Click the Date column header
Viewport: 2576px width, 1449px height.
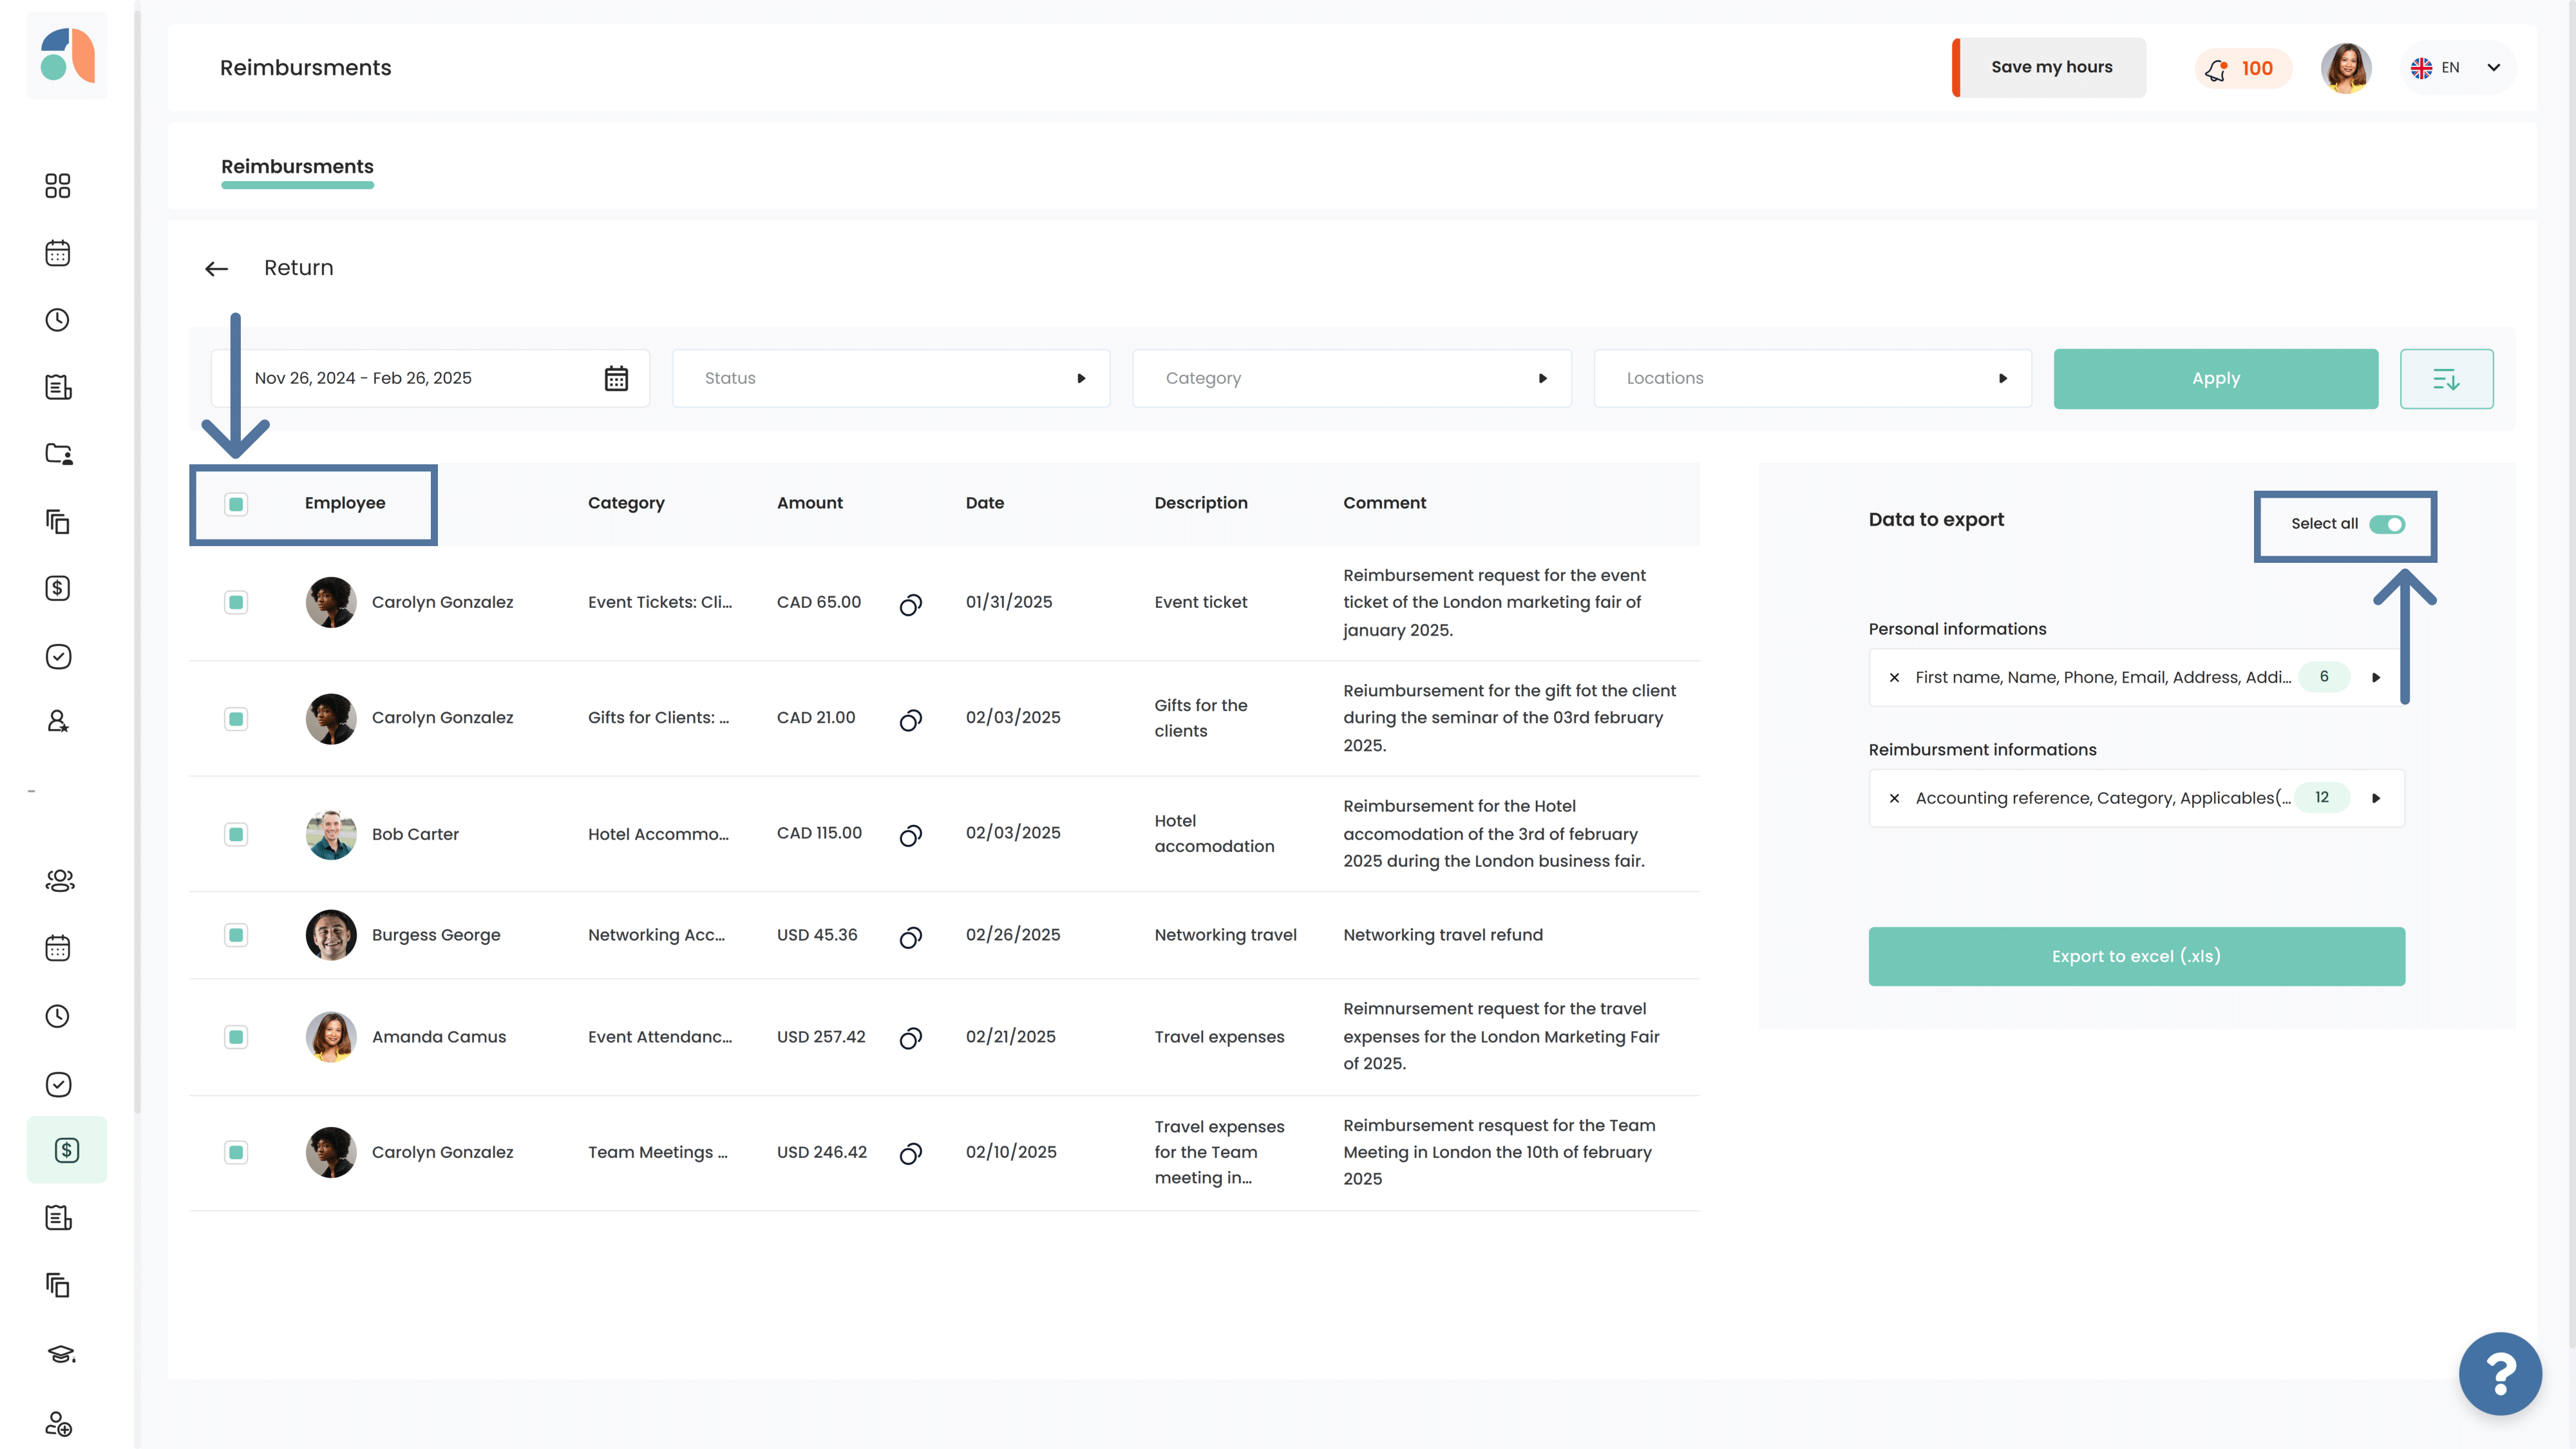(984, 503)
